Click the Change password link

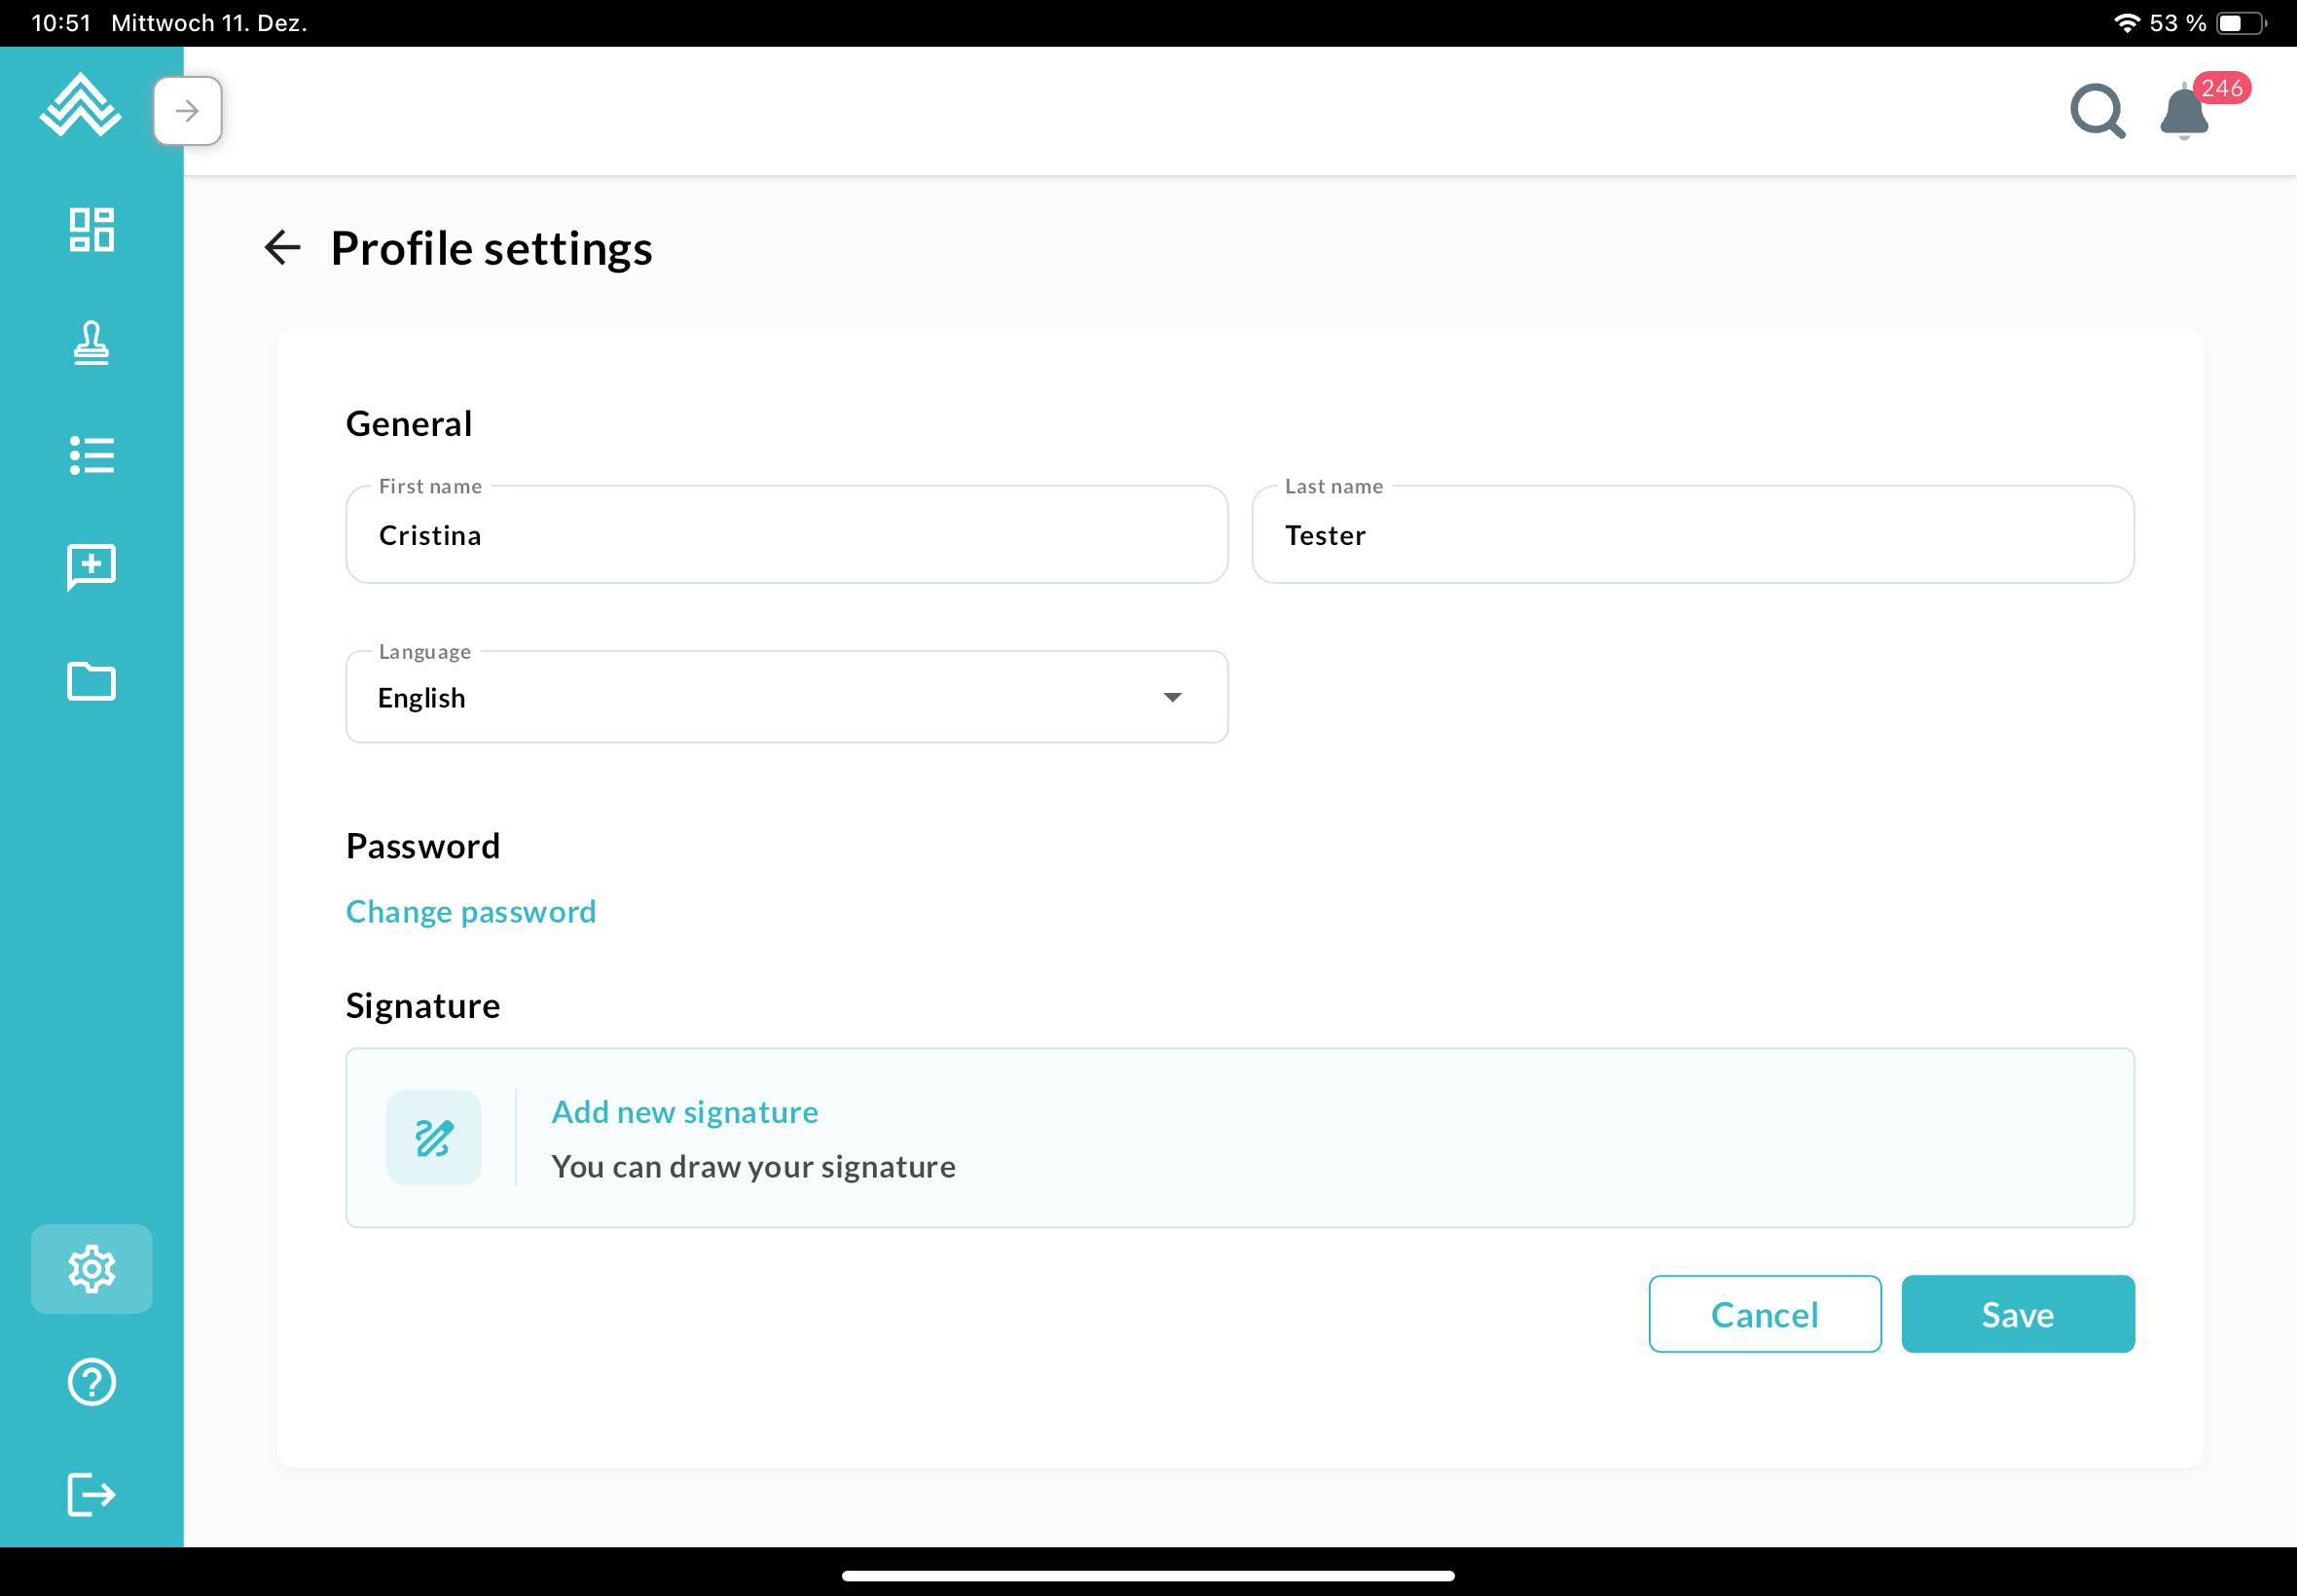(471, 912)
